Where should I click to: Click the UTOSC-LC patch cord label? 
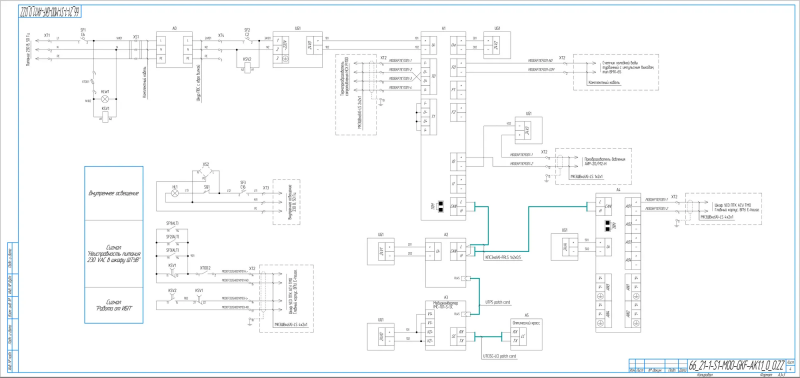(x=499, y=356)
